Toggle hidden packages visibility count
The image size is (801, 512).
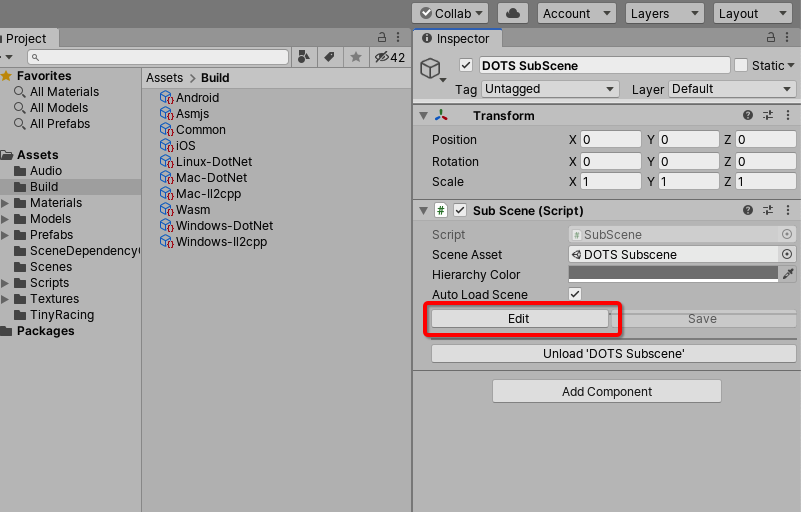tap(389, 57)
